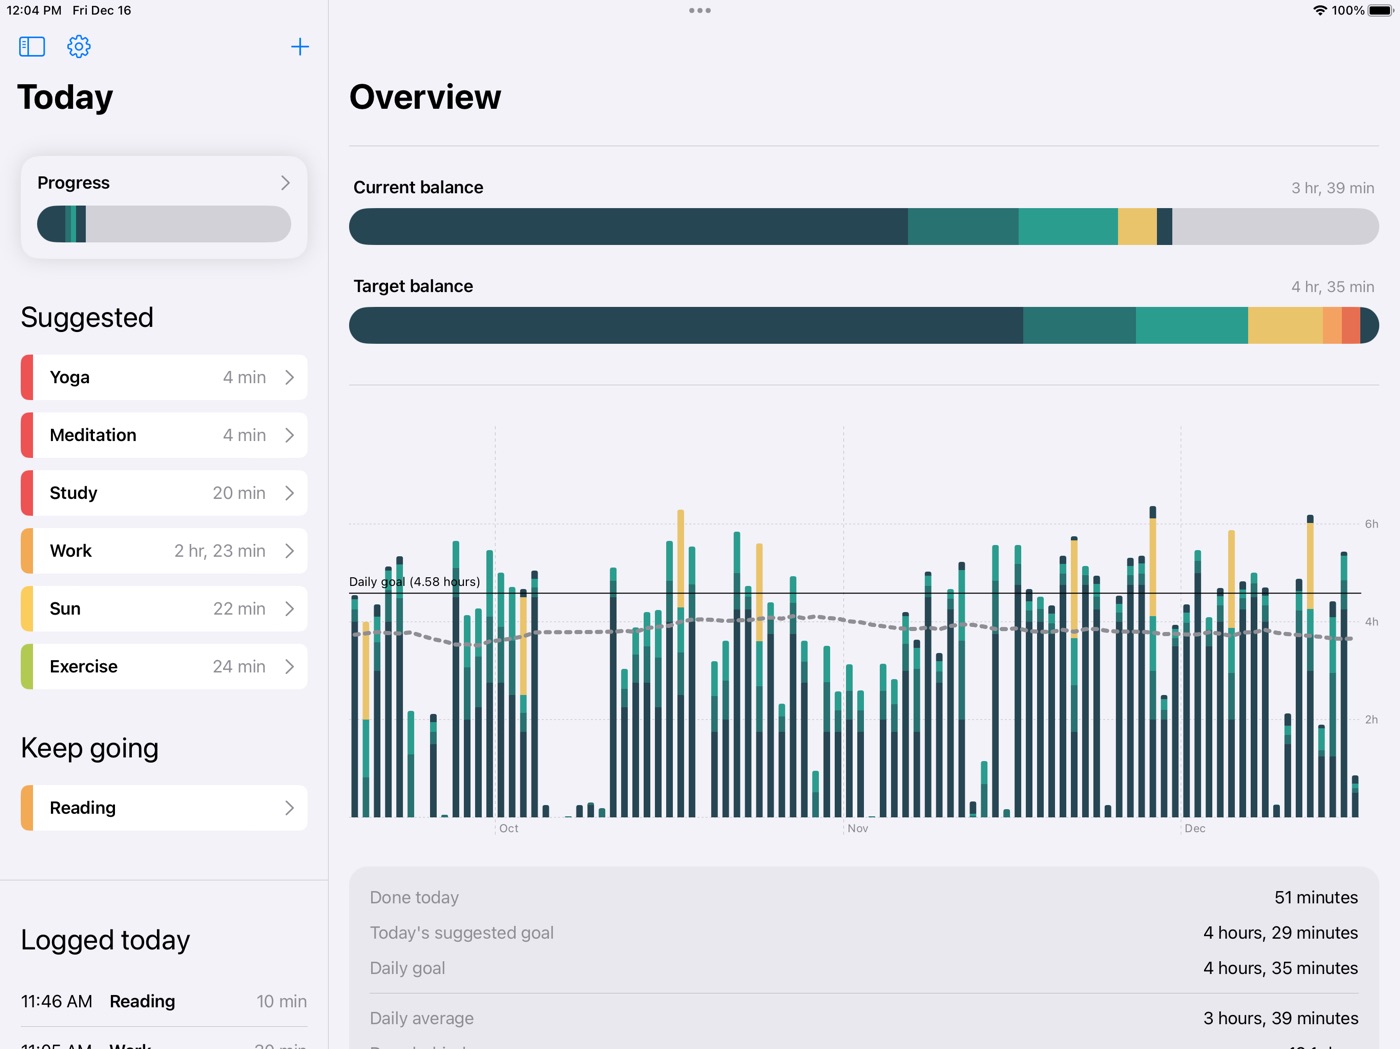Tap the Nov label on chart axis
The width and height of the screenshot is (1400, 1049).
tap(858, 829)
